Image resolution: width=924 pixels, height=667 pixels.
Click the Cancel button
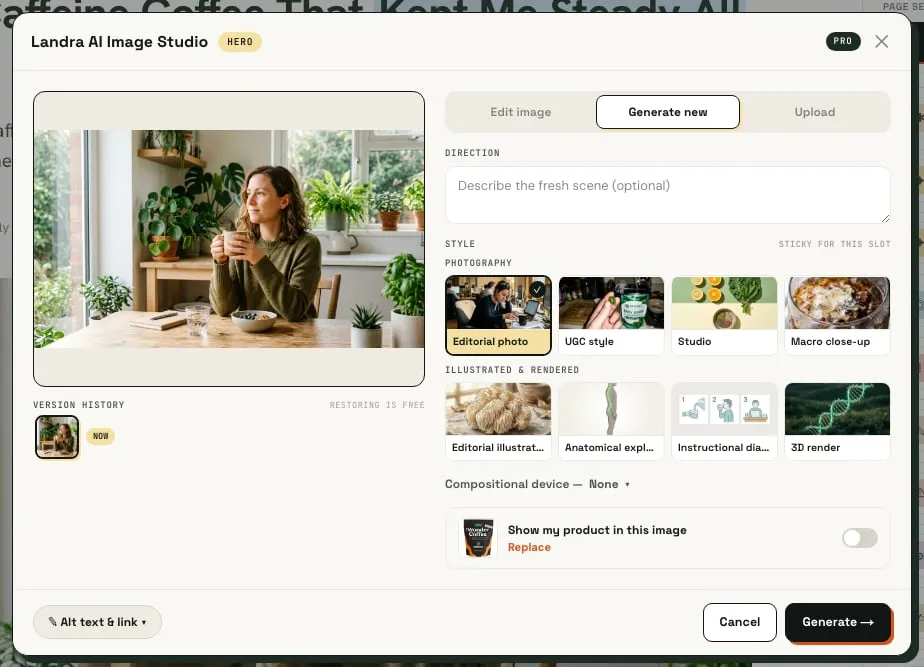pos(740,622)
